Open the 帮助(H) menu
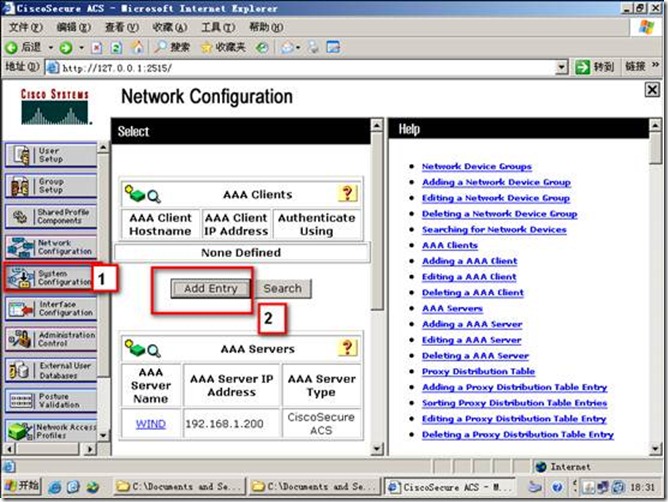This screenshot has width=668, height=502. [265, 27]
